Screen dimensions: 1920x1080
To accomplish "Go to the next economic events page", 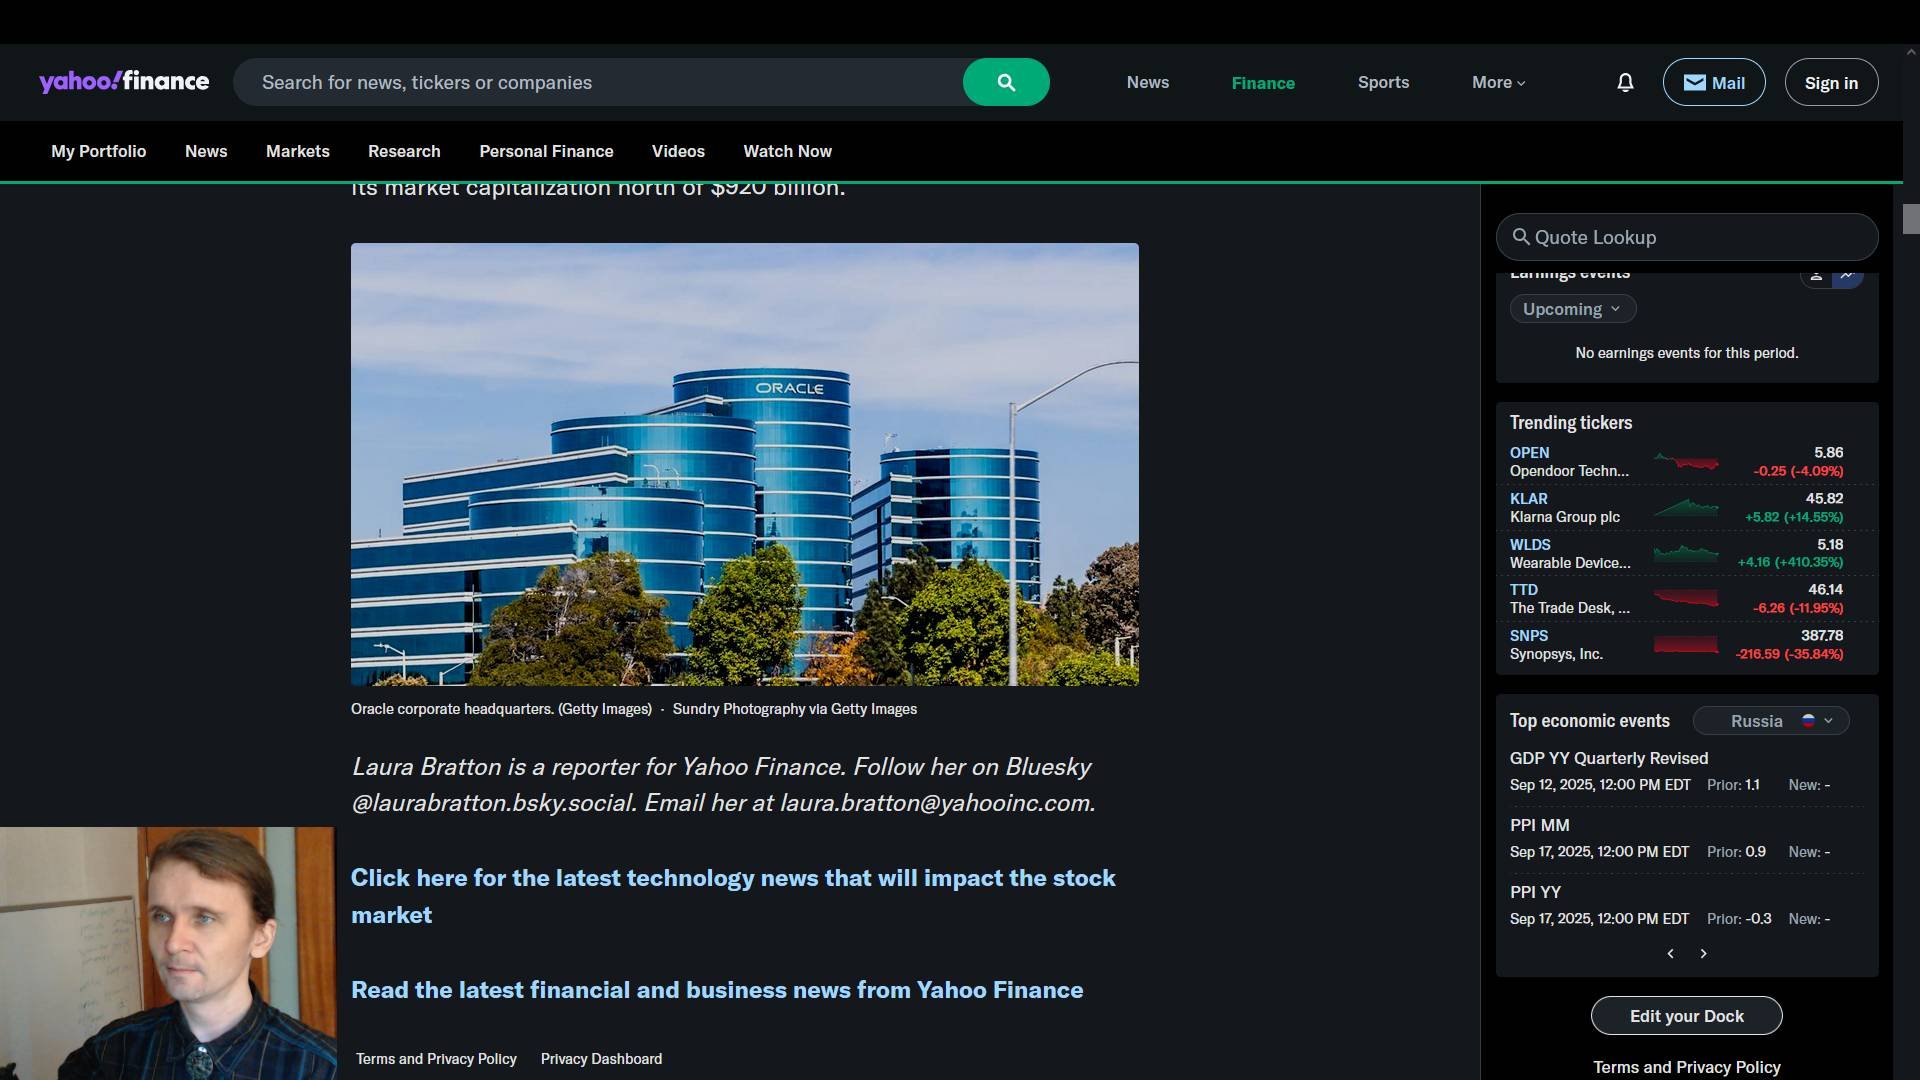I will point(1704,954).
